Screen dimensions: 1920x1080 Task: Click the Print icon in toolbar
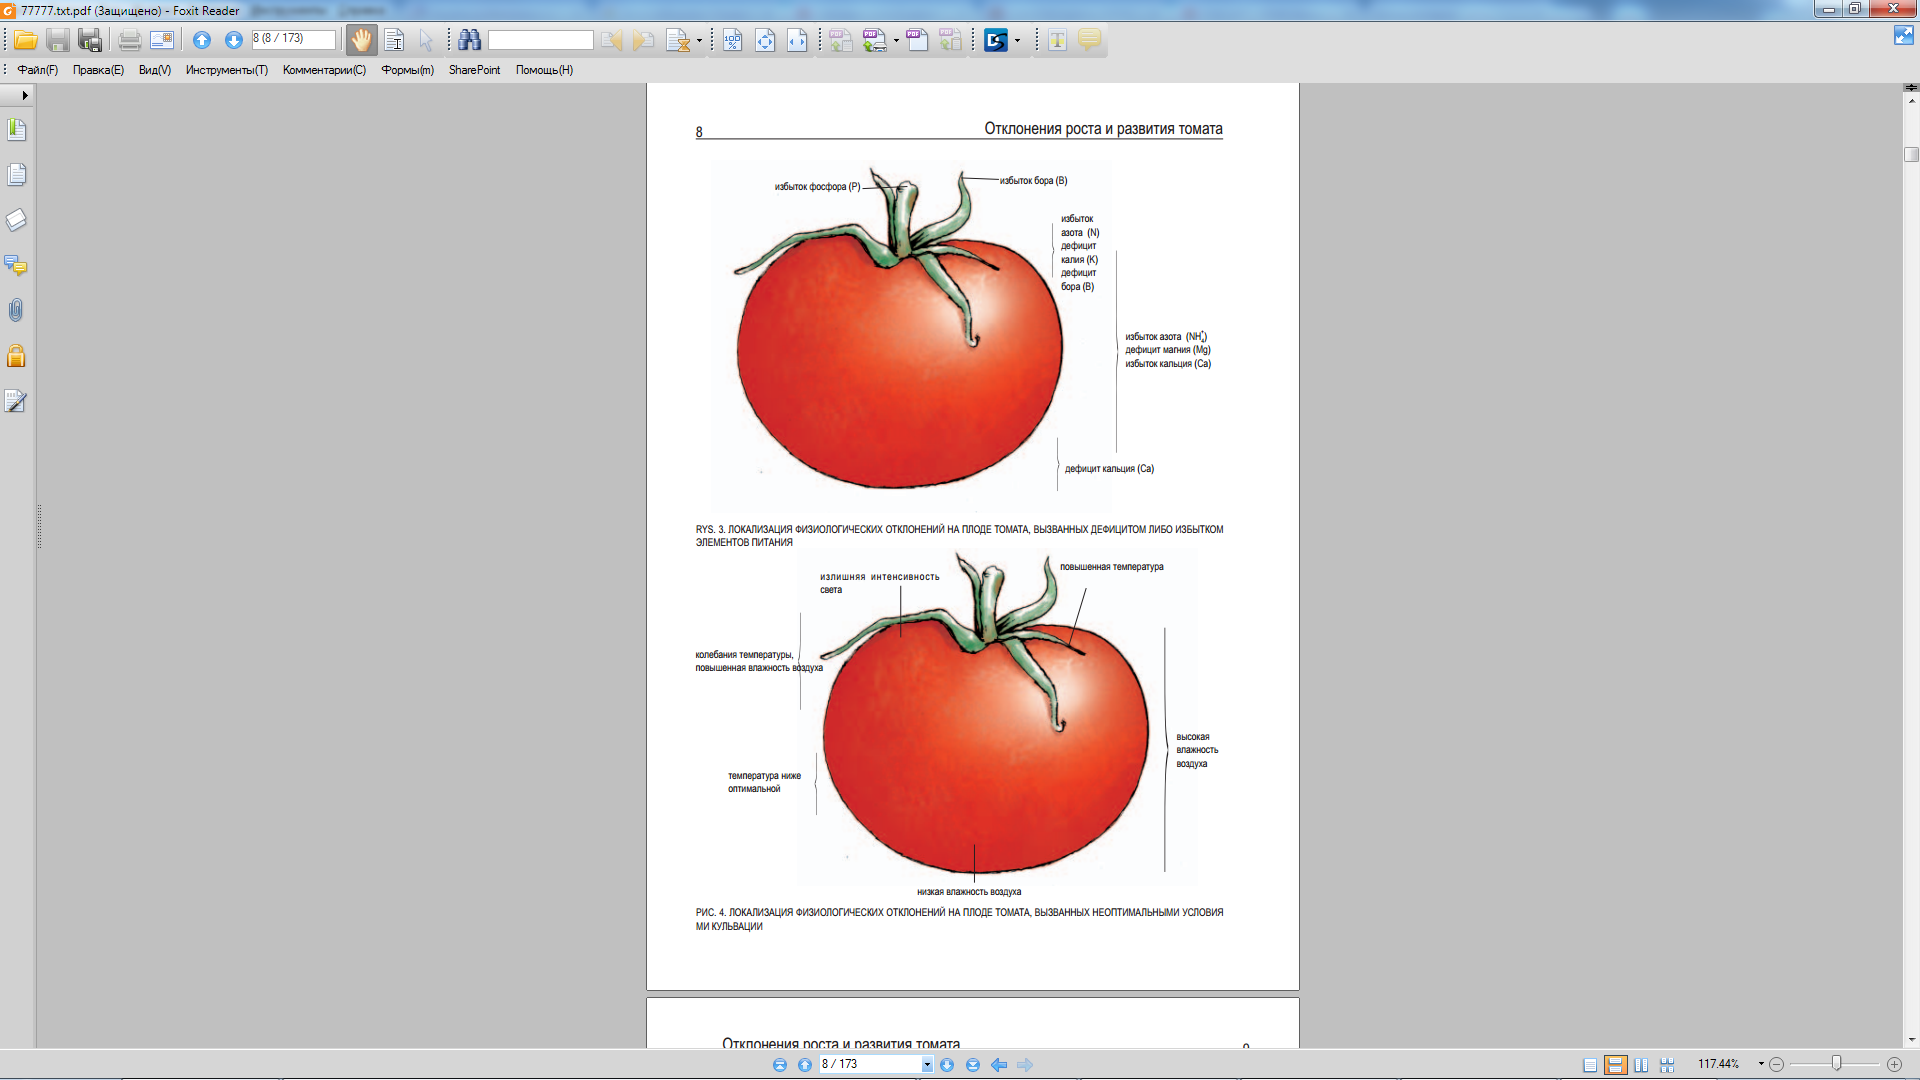pyautogui.click(x=129, y=40)
